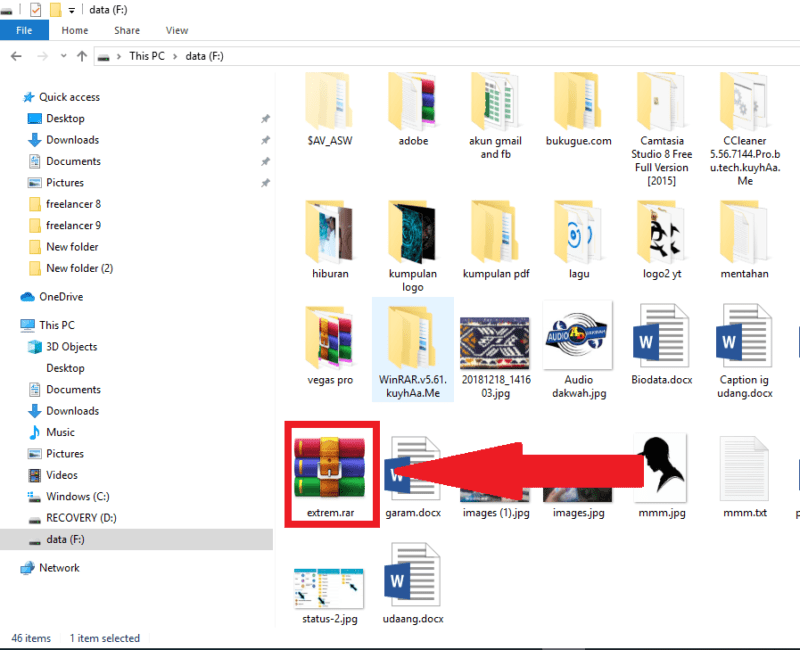Select the extrem.rar archive

[x=330, y=477]
